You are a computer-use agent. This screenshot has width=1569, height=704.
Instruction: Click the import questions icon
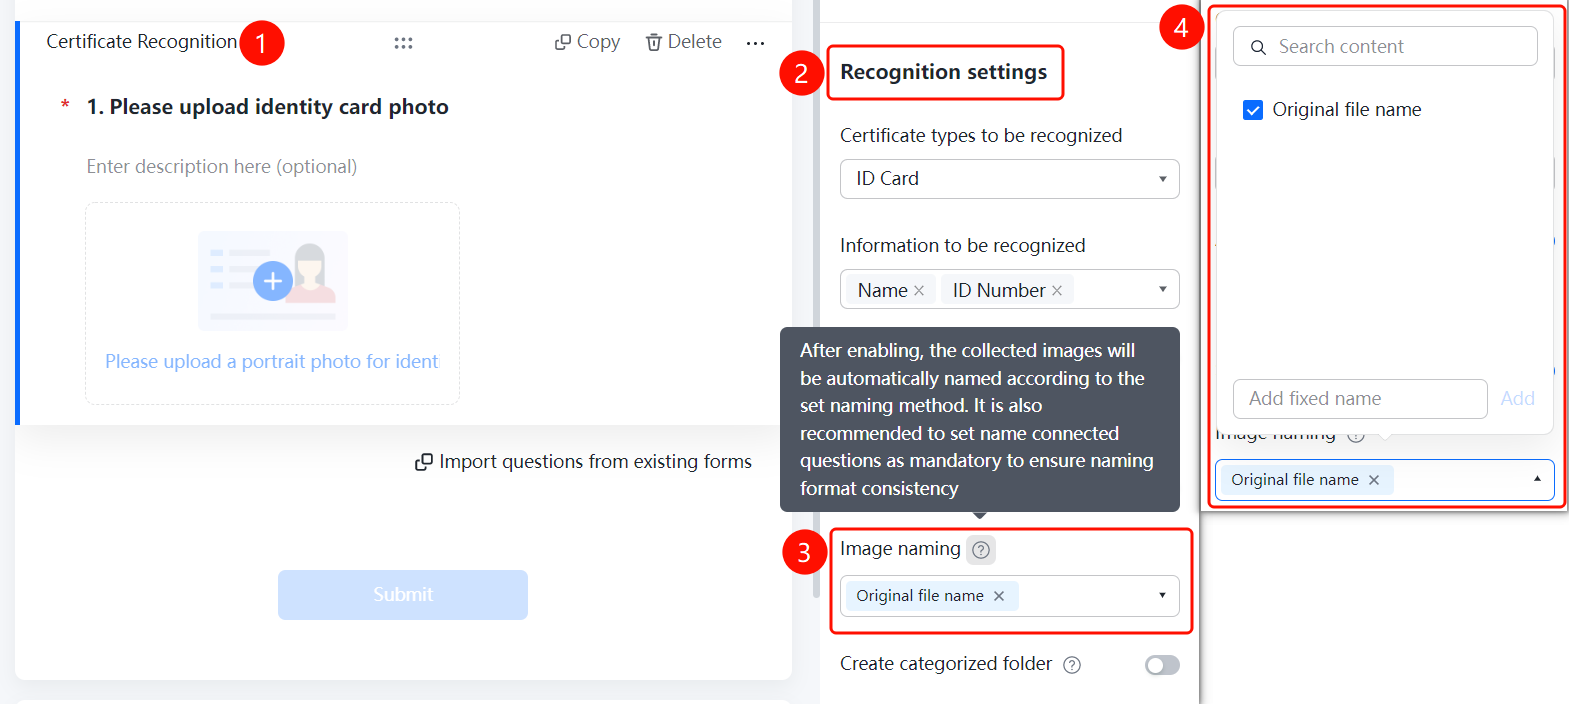[x=424, y=462]
